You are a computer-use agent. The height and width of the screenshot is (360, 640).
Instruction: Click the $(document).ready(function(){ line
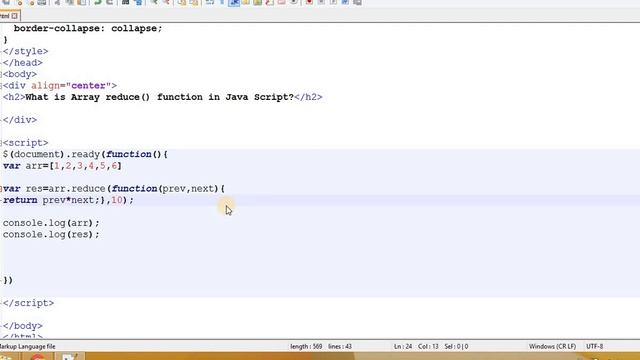pos(85,154)
